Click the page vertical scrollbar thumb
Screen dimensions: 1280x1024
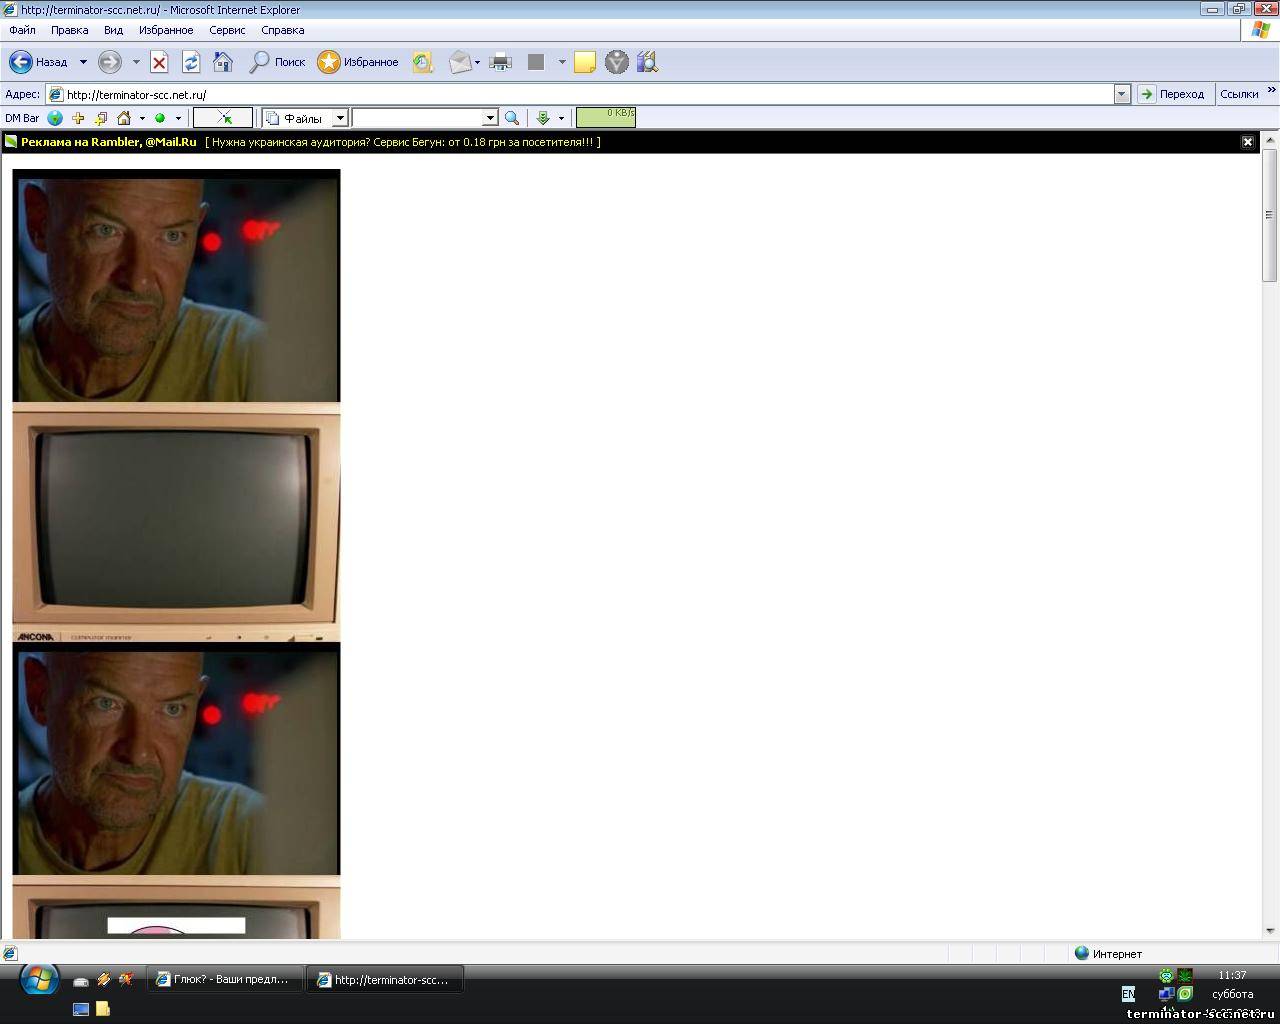(1270, 215)
